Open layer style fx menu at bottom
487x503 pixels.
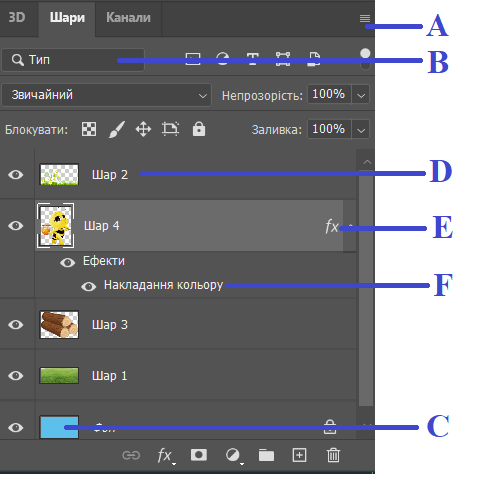[165, 455]
